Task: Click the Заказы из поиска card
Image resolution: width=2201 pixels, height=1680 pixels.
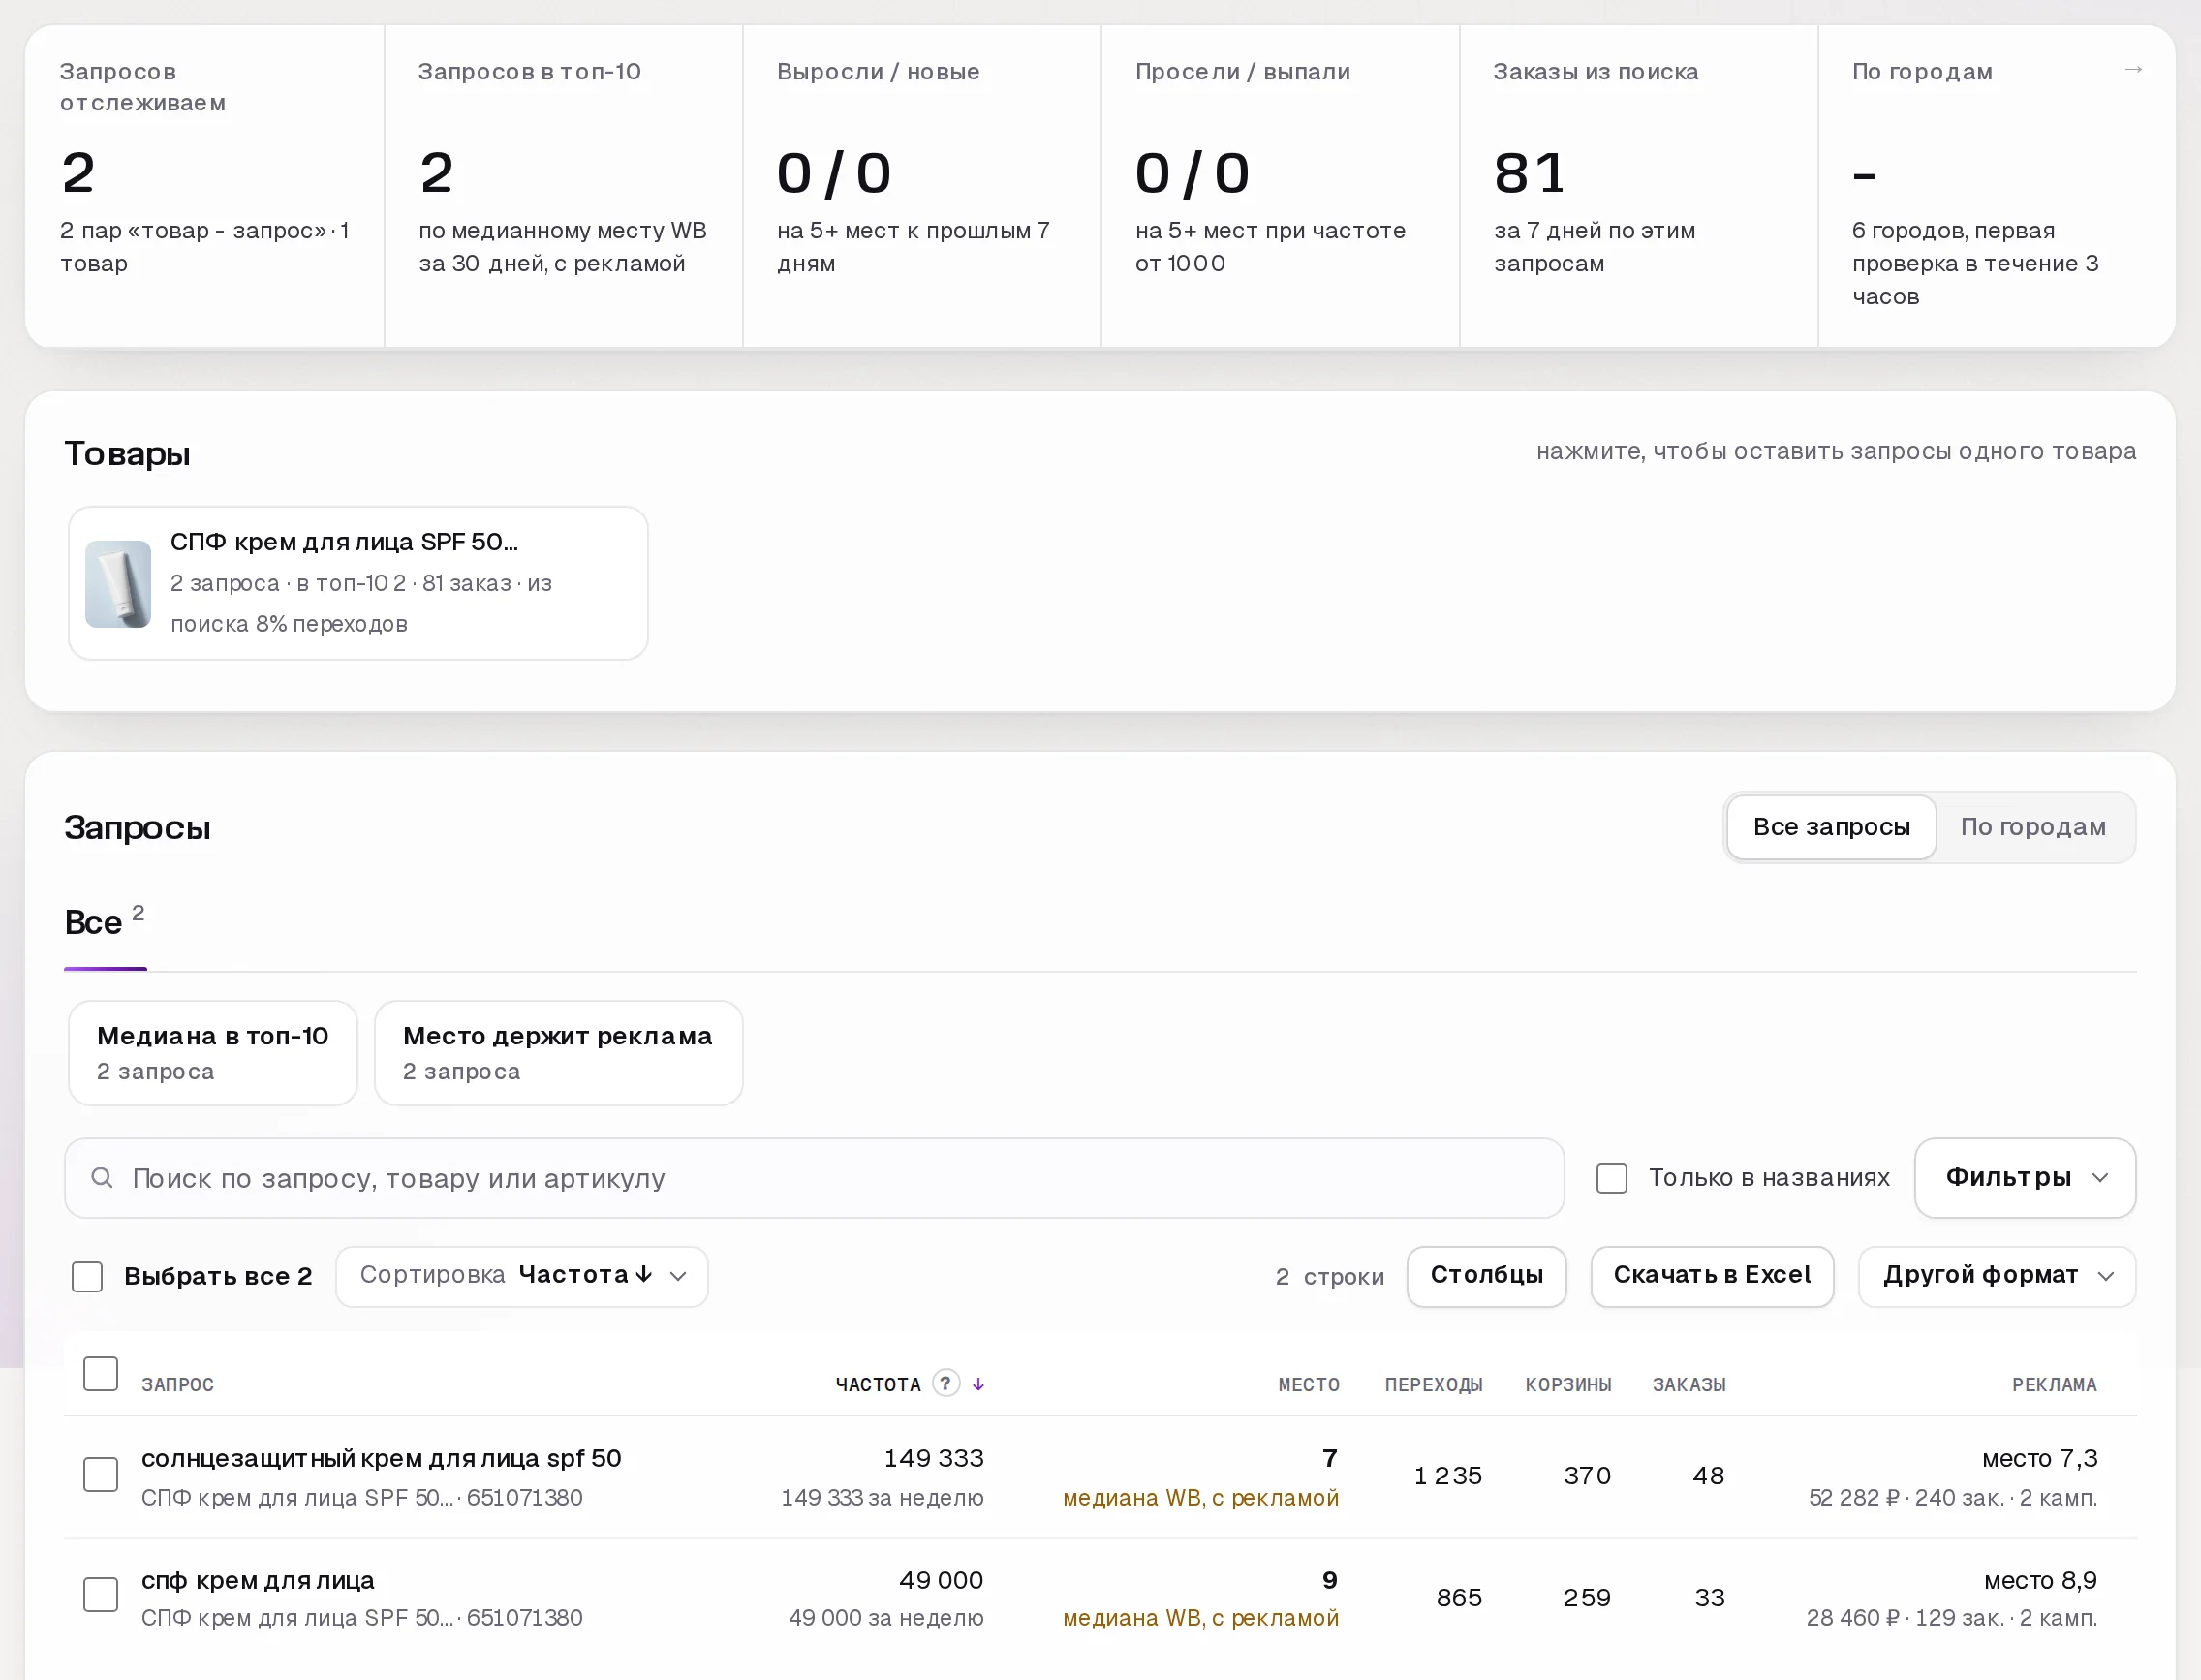Action: point(1638,186)
